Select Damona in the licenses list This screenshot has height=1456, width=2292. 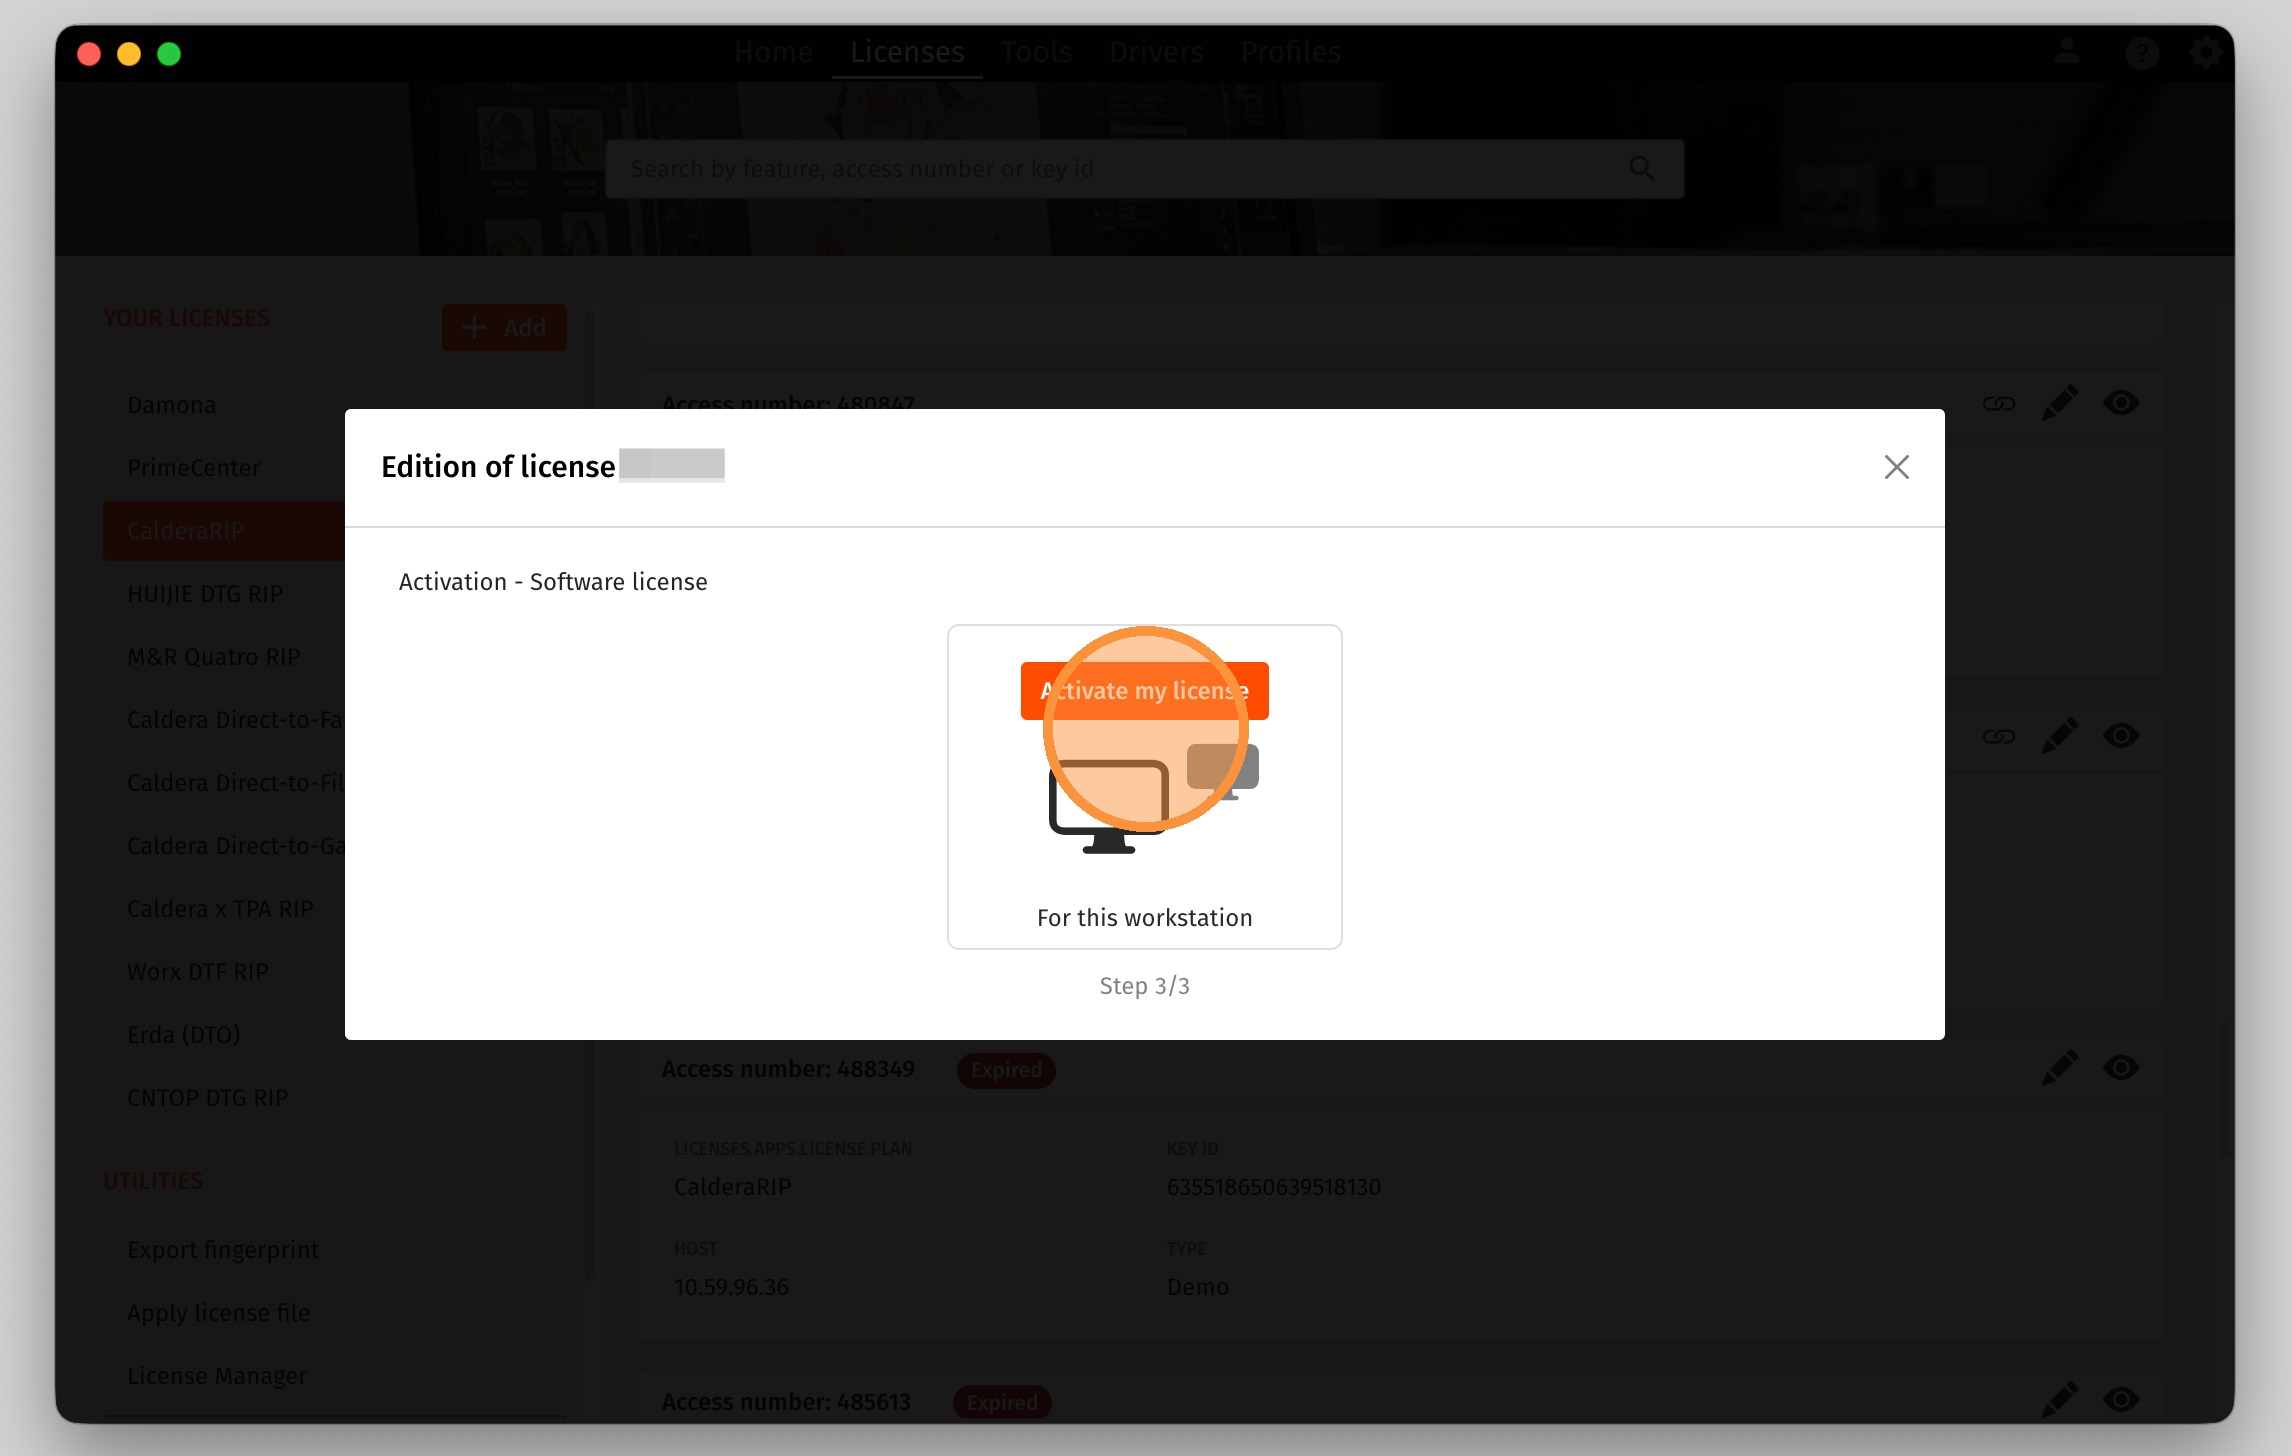[x=172, y=405]
